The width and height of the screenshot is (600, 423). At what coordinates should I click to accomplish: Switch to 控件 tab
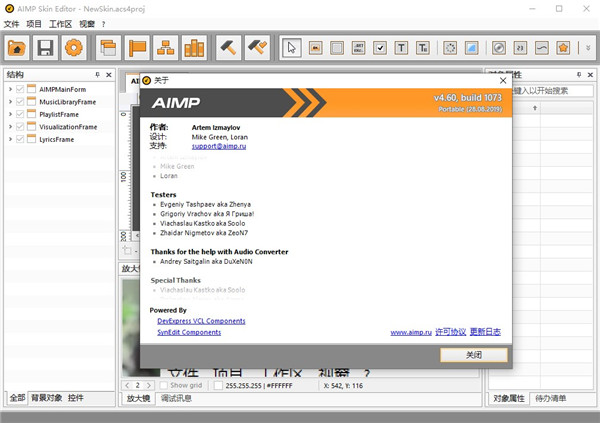[75, 398]
